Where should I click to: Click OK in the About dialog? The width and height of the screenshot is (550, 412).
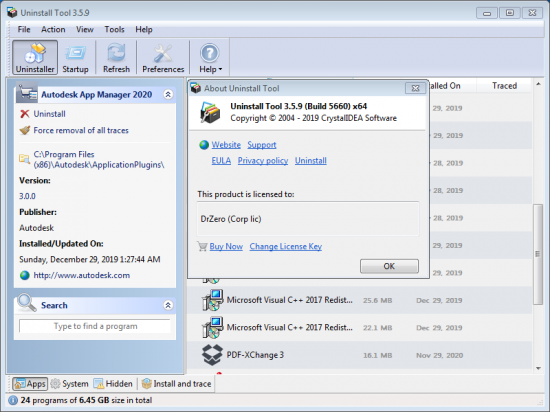pos(389,266)
